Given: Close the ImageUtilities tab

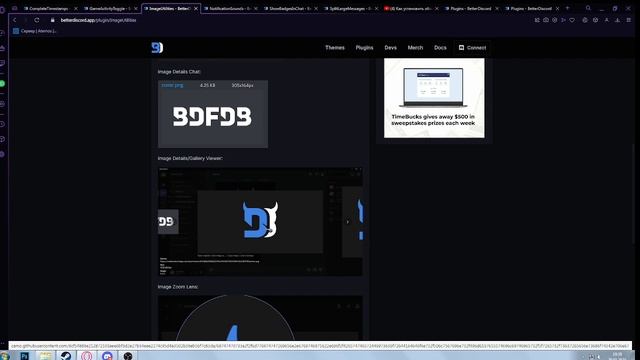Looking at the screenshot, I should click(x=196, y=9).
